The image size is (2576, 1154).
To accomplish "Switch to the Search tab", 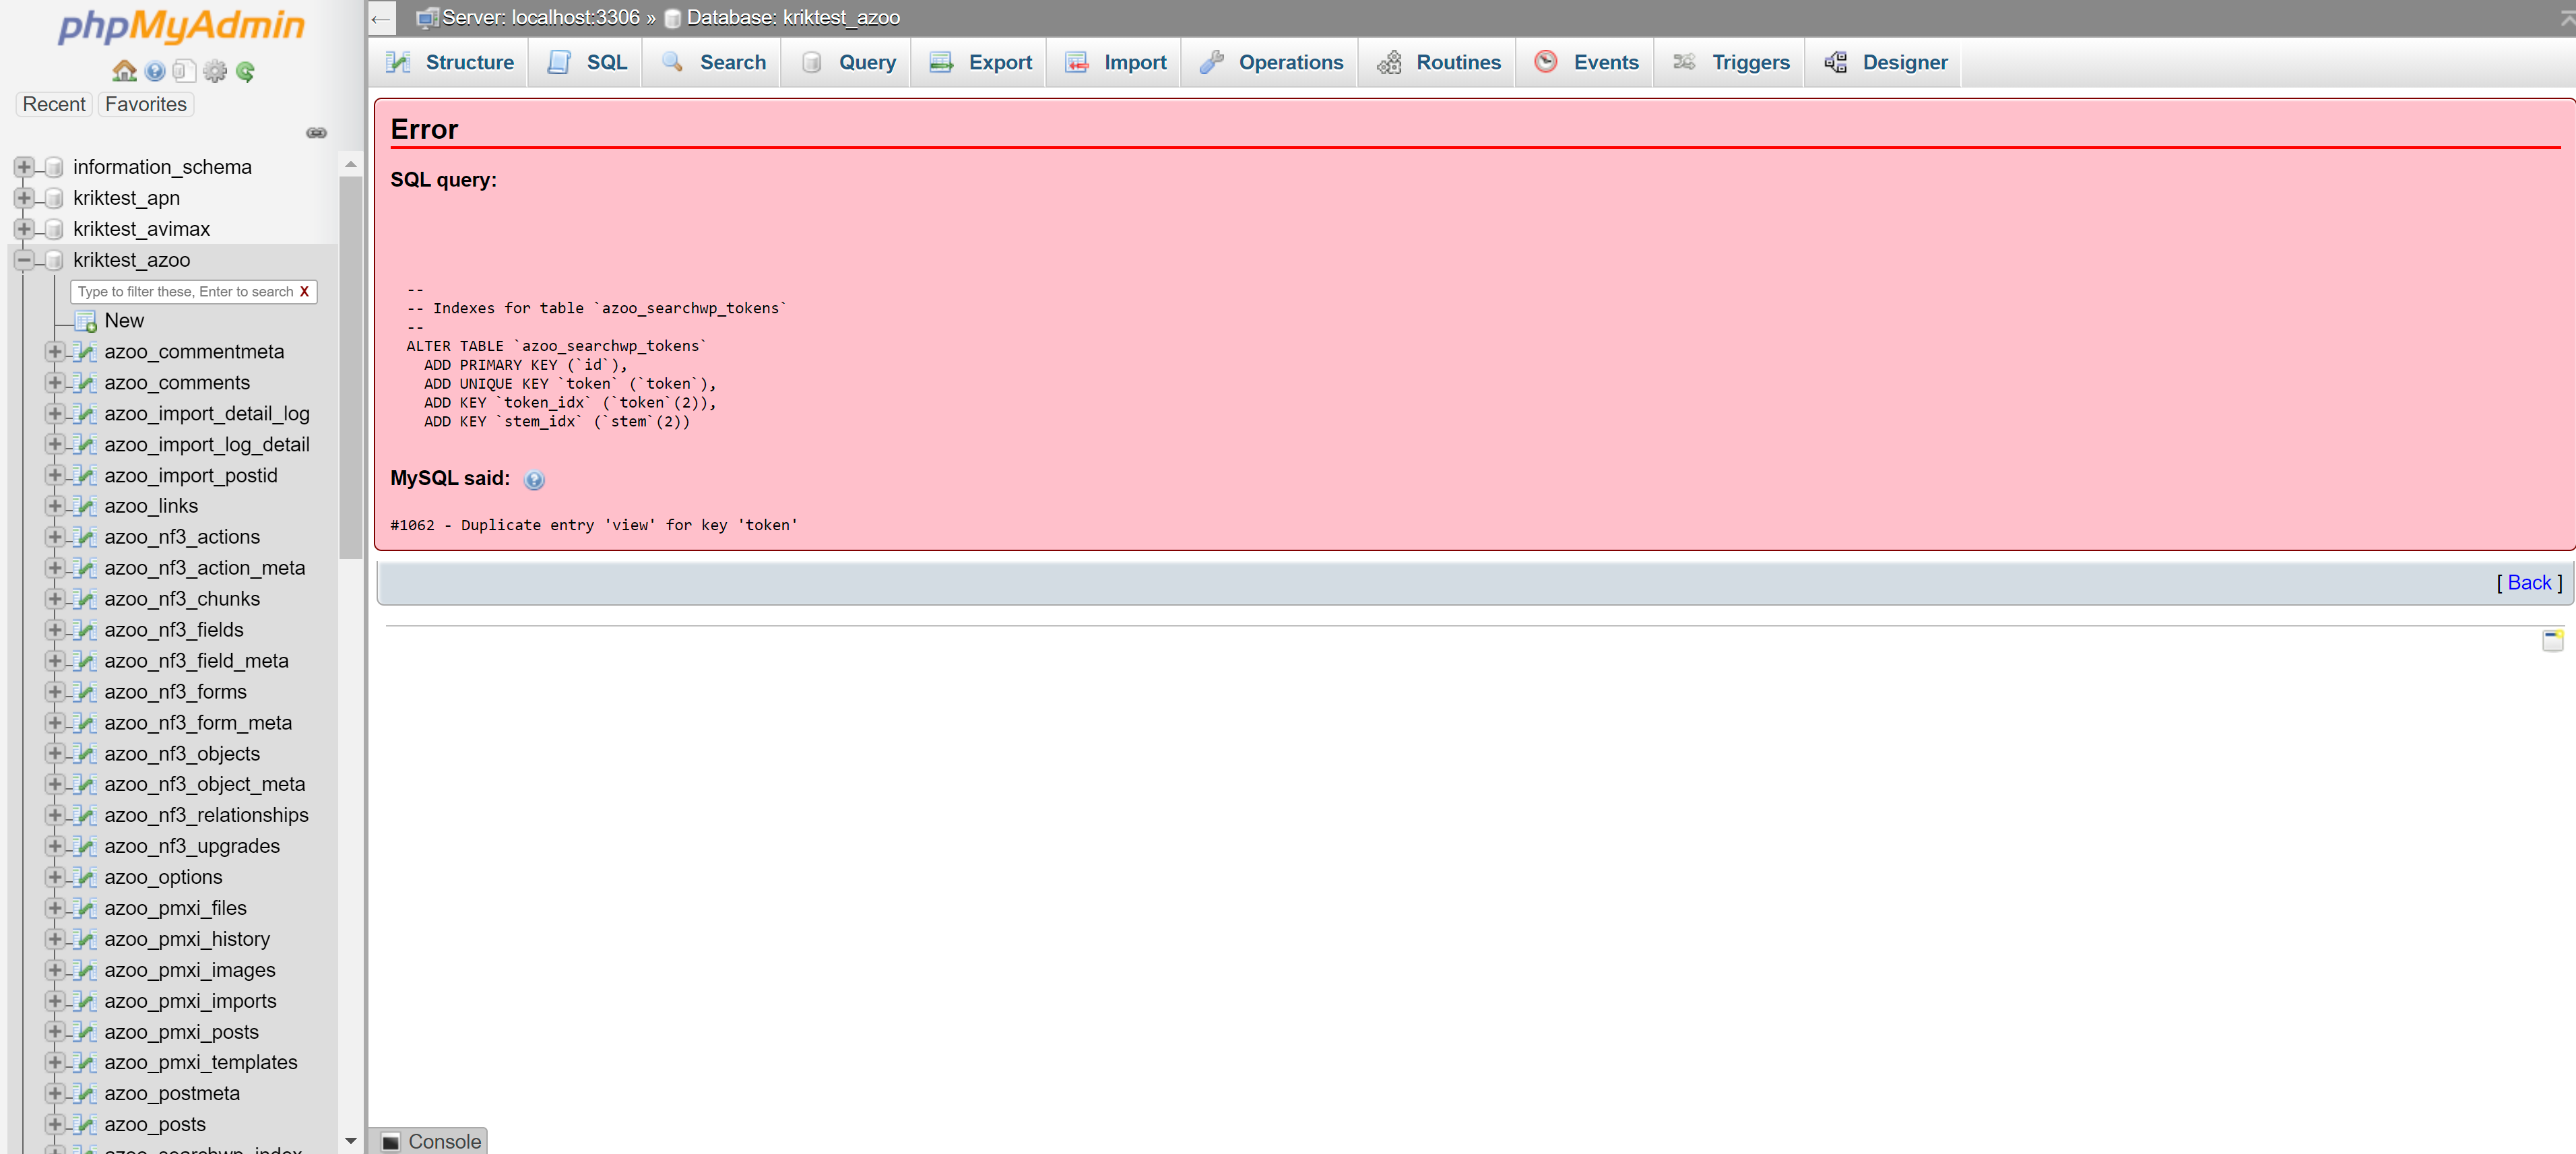I will pyautogui.click(x=713, y=62).
